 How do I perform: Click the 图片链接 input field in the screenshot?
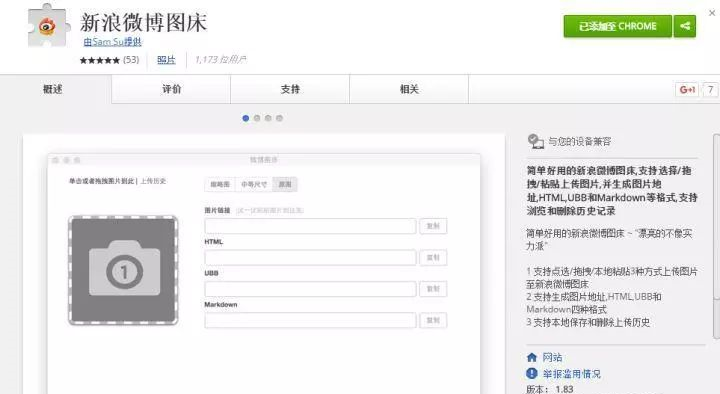(x=310, y=226)
